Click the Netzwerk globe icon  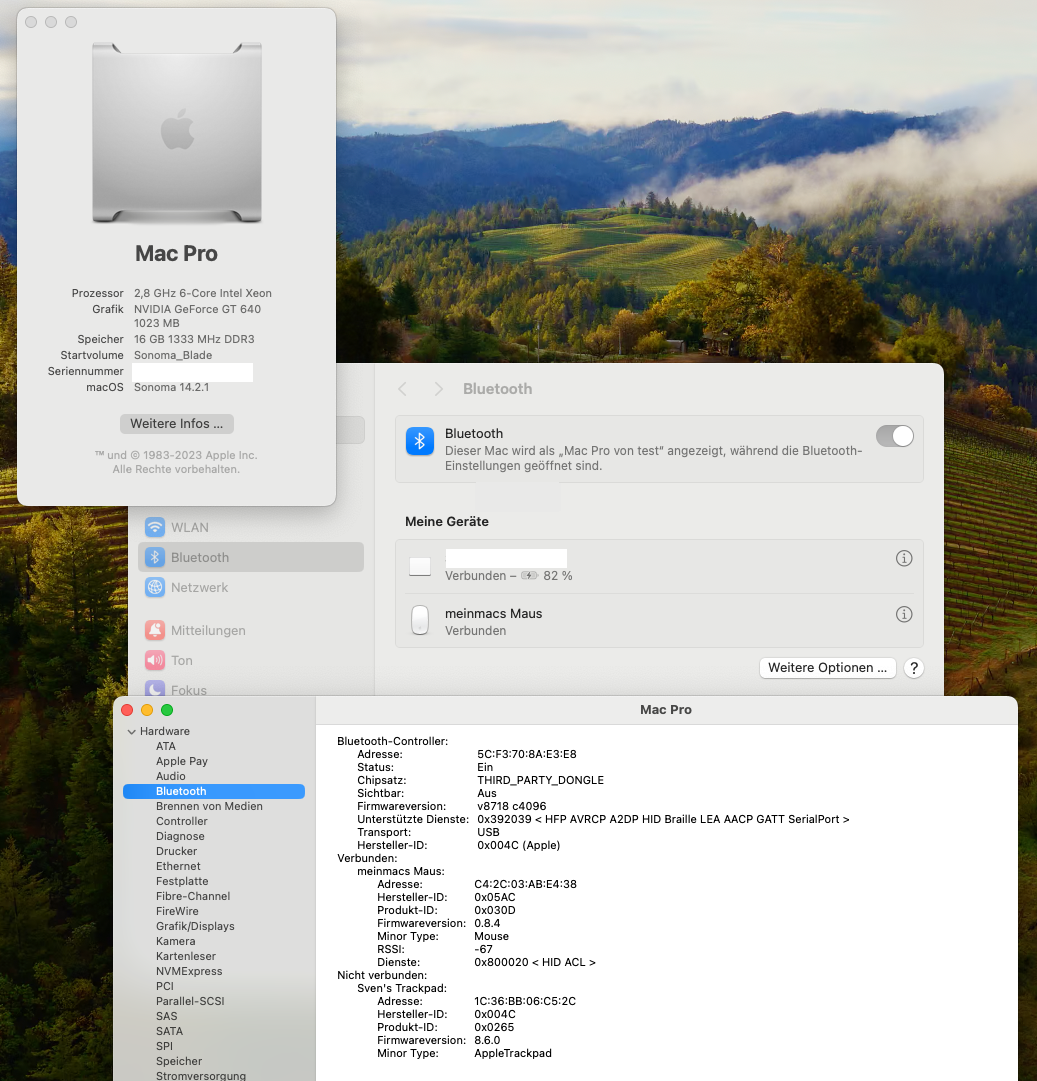155,587
